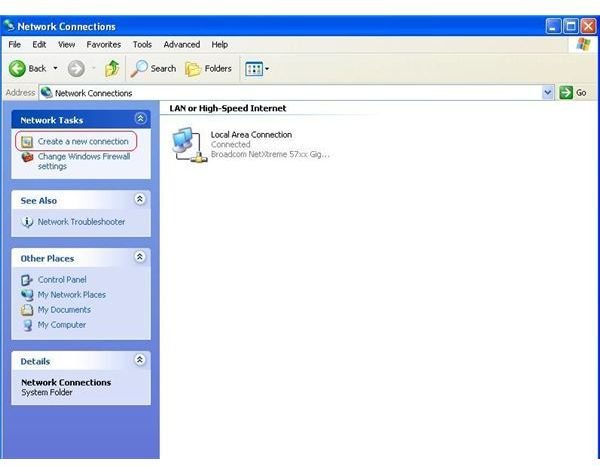
Task: Open Network Troubleshooter link
Action: pos(81,222)
